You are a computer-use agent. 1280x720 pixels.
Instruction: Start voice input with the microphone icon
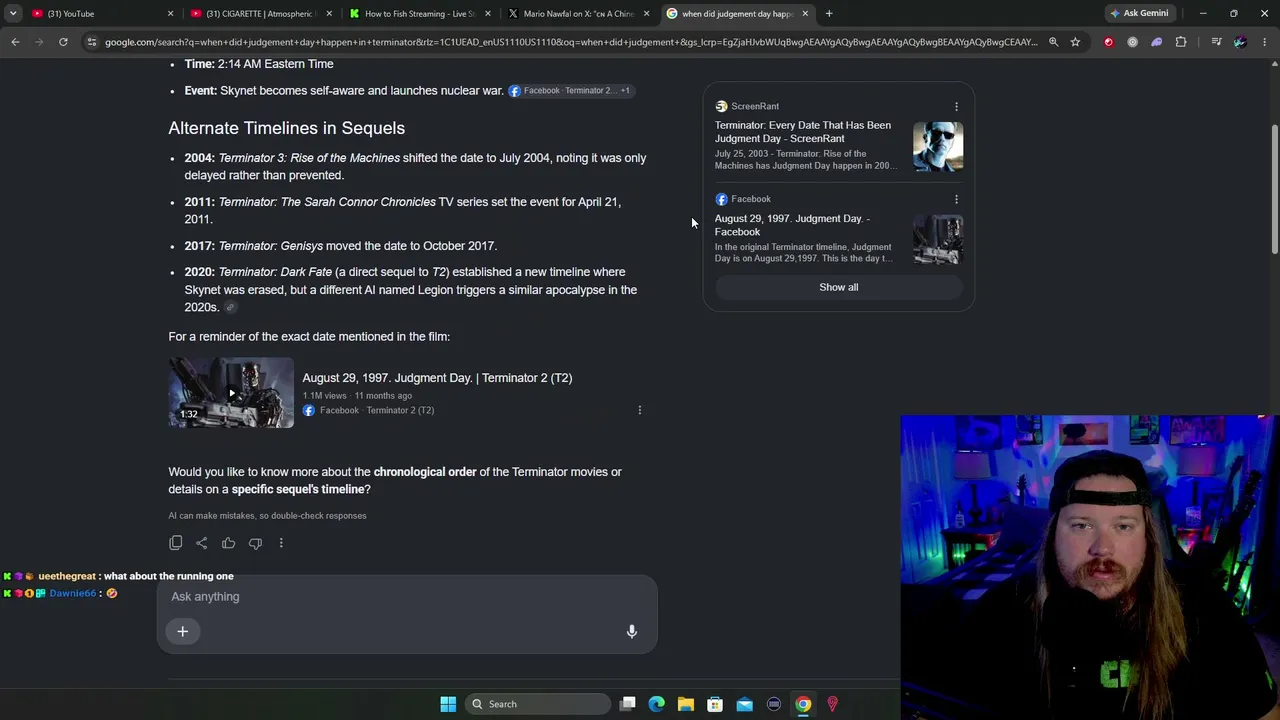click(x=632, y=631)
